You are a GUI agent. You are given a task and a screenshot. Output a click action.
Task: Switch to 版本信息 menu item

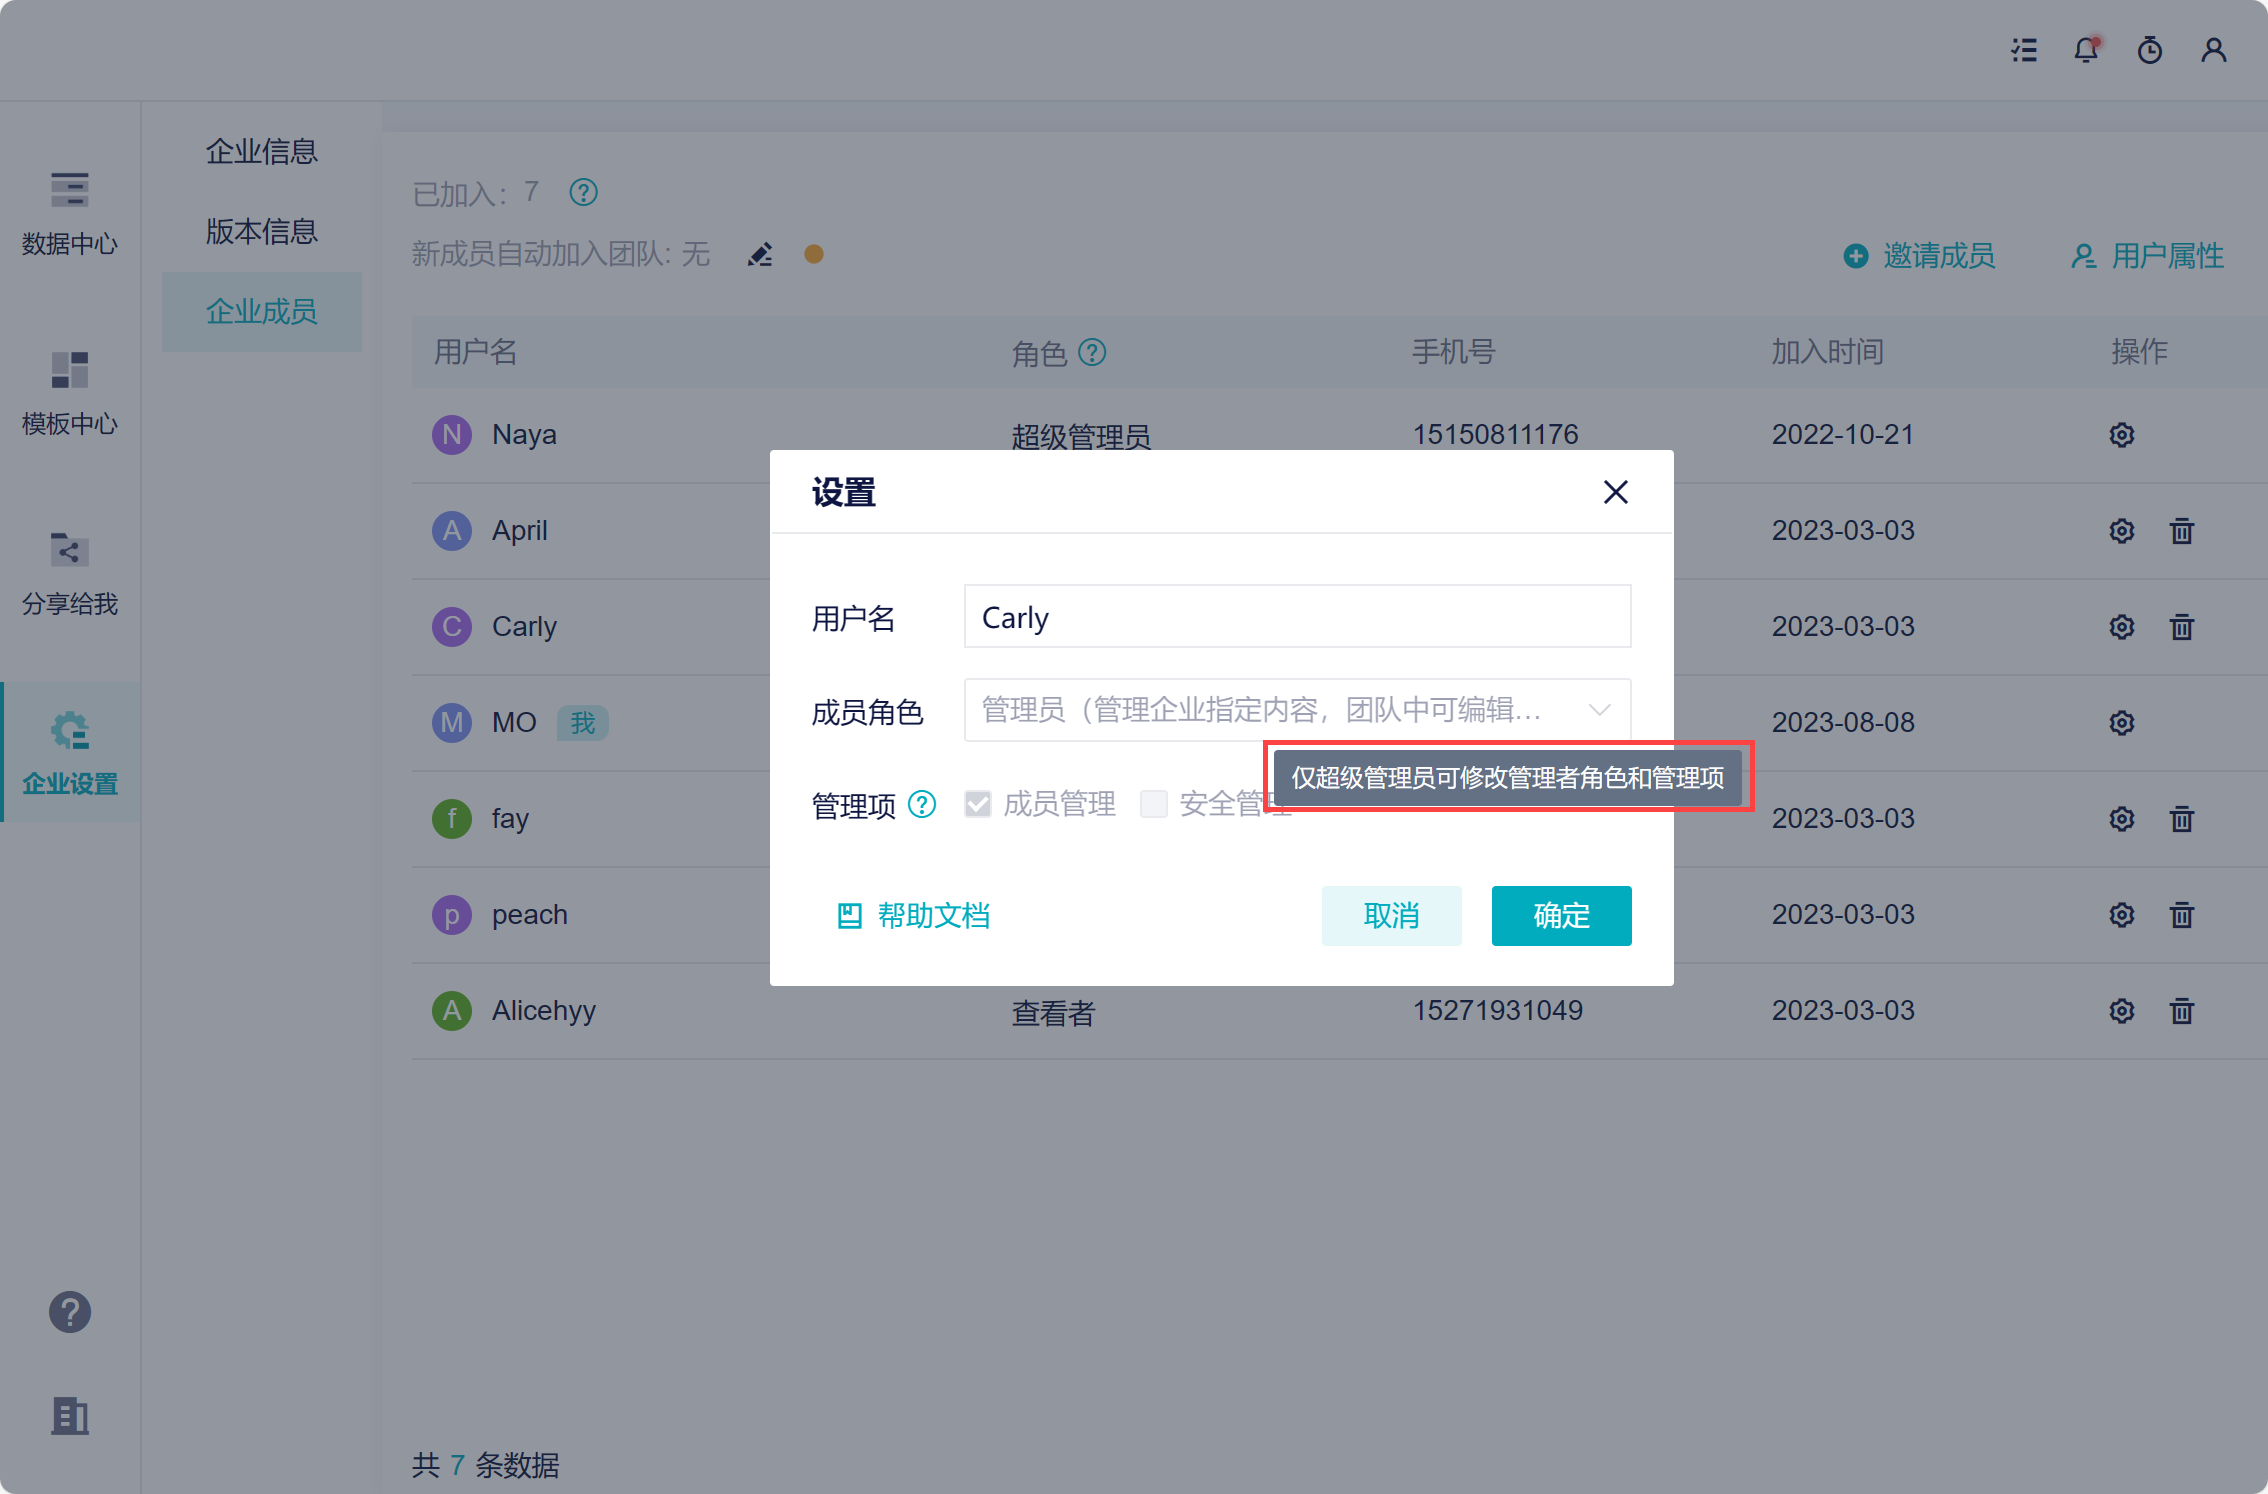(x=261, y=232)
